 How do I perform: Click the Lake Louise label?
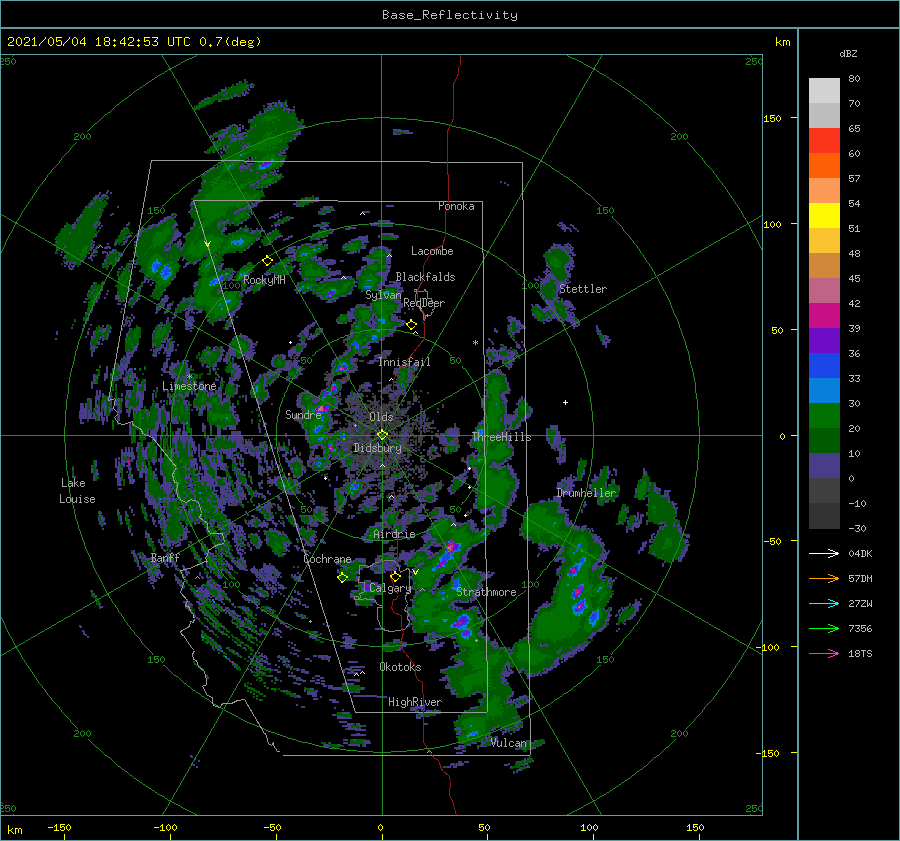pyautogui.click(x=77, y=491)
